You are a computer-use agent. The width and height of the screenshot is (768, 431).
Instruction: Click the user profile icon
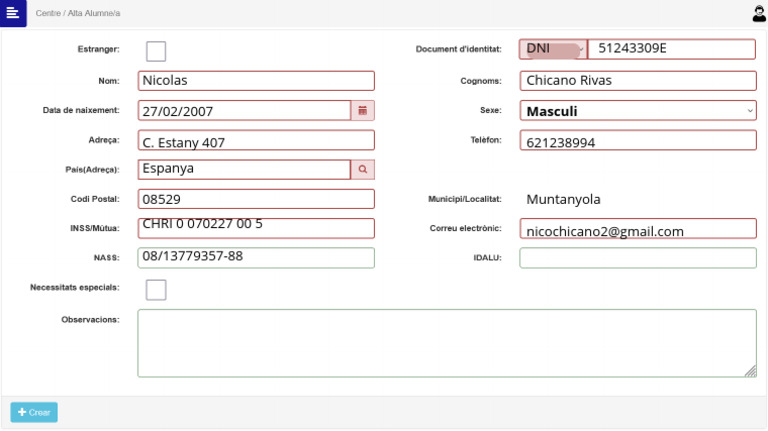click(758, 14)
